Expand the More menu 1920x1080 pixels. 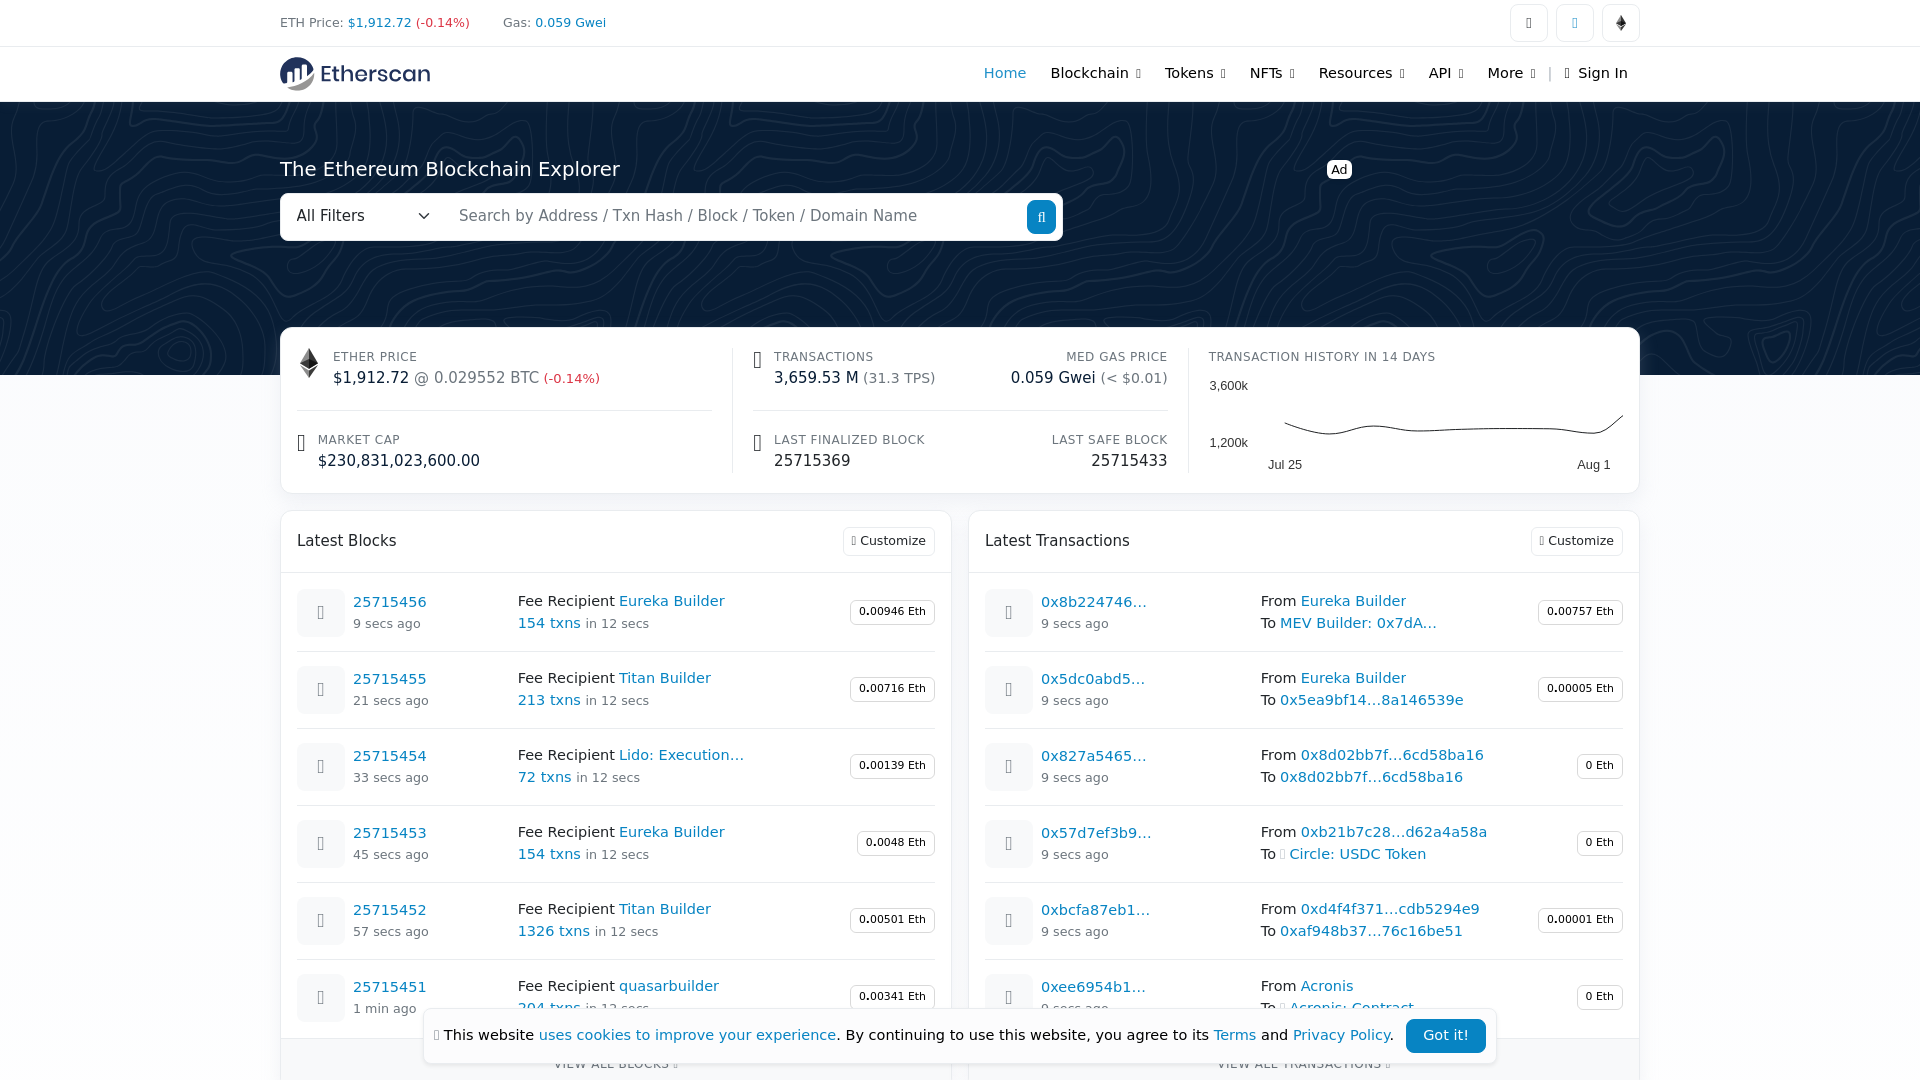(1511, 73)
